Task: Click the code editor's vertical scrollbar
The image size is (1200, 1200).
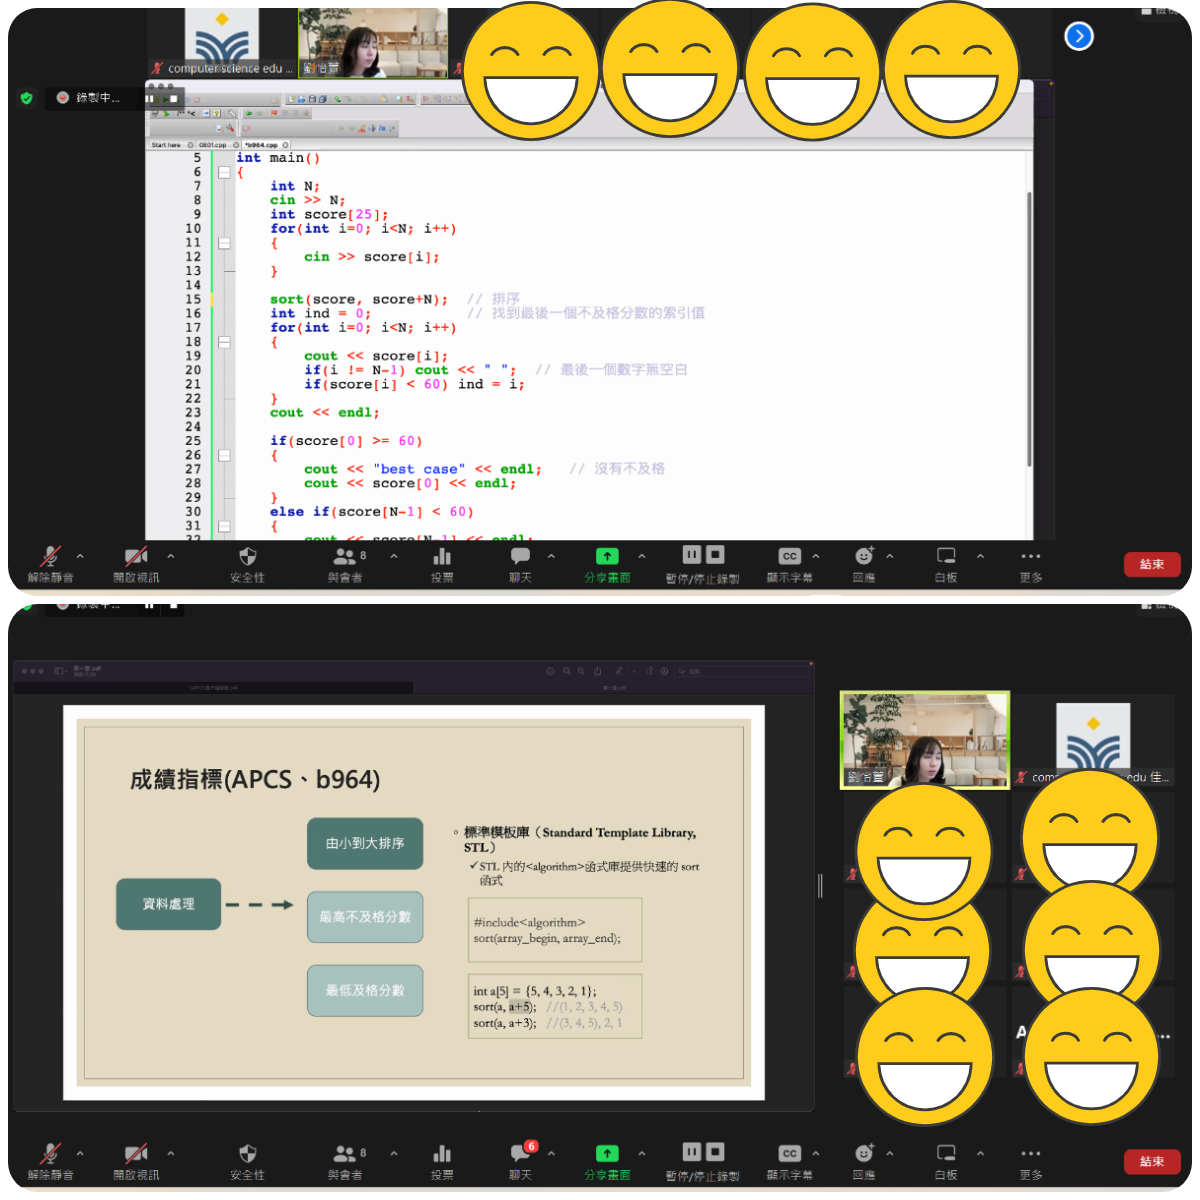Action: tap(1029, 330)
